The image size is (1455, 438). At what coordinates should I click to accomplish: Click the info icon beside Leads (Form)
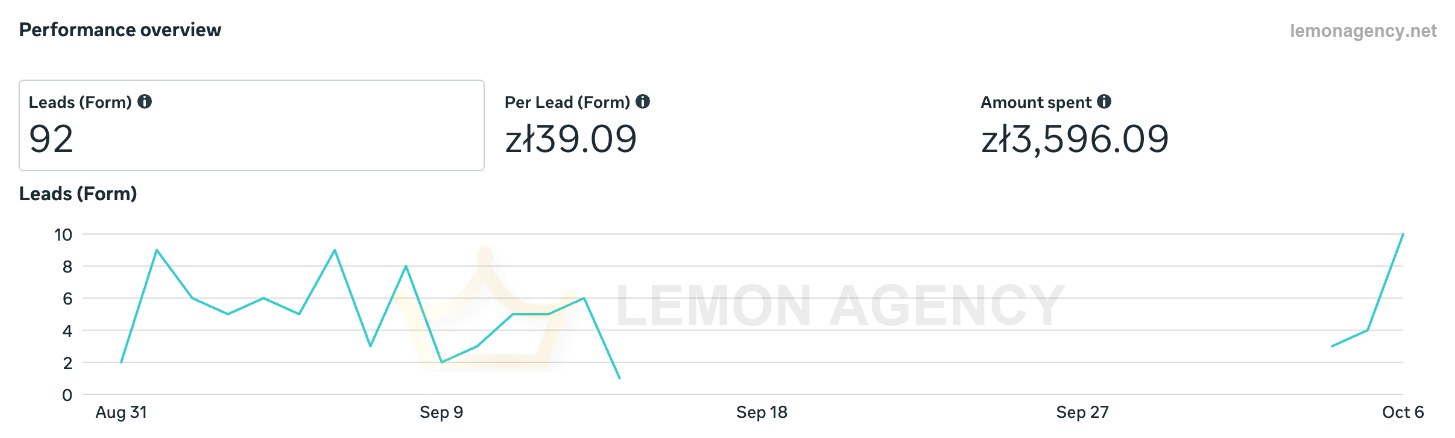click(x=144, y=102)
